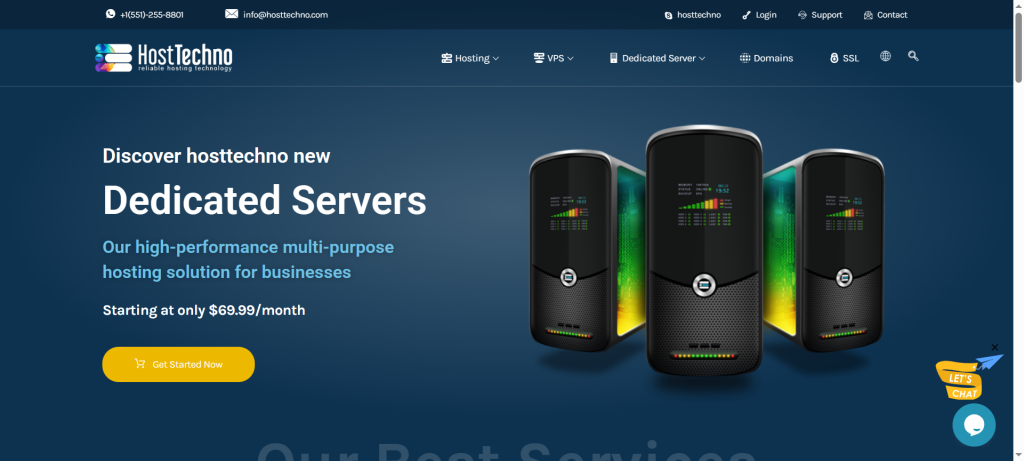Open the search magnifier icon
Viewport: 1024px width, 461px height.
913,56
